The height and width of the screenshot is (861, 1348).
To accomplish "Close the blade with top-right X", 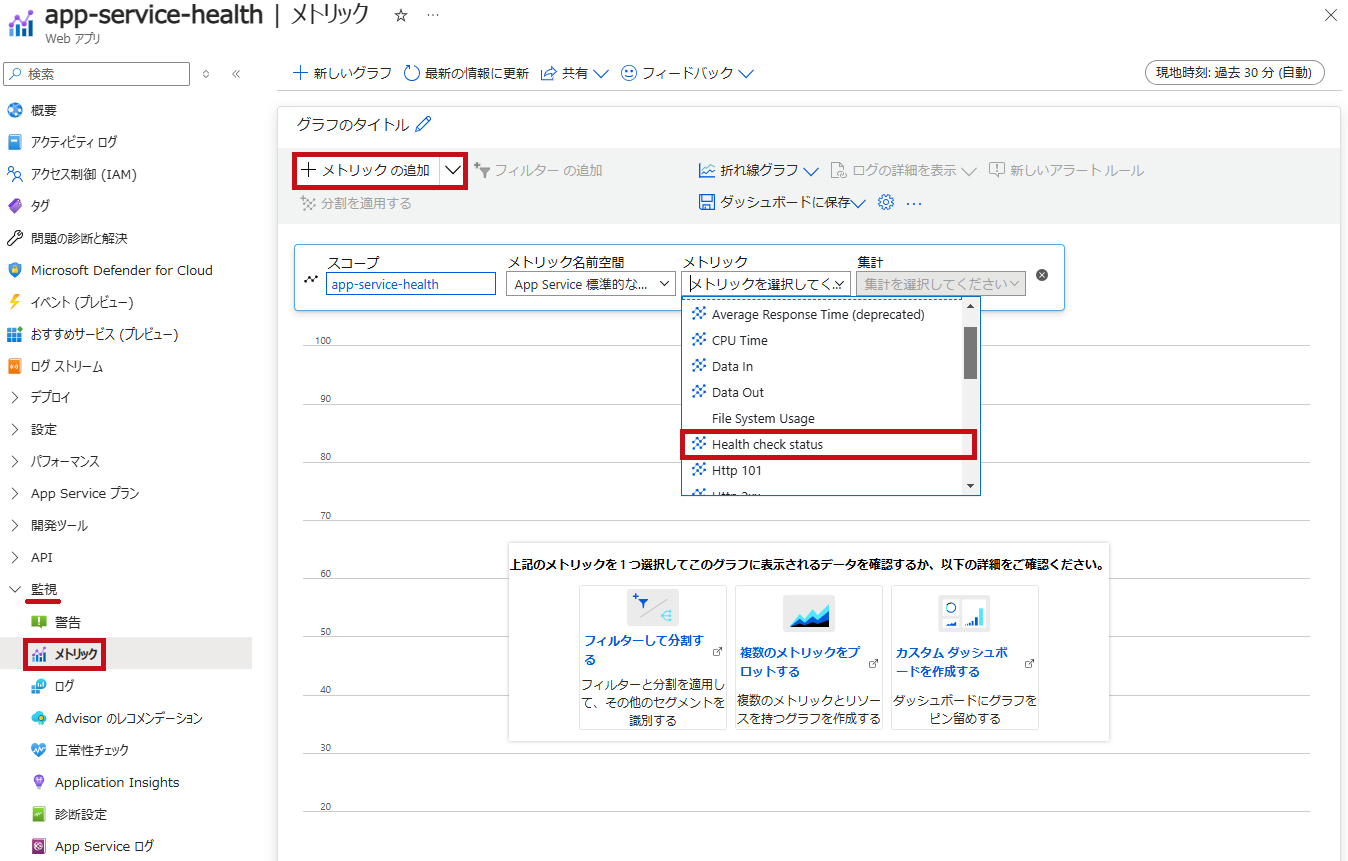I will 1329,15.
